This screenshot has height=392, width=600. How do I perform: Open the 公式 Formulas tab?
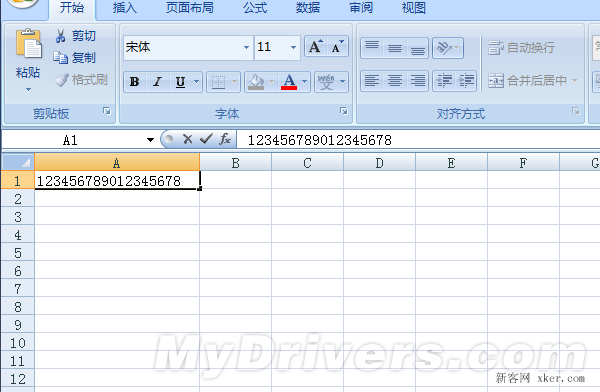point(255,8)
